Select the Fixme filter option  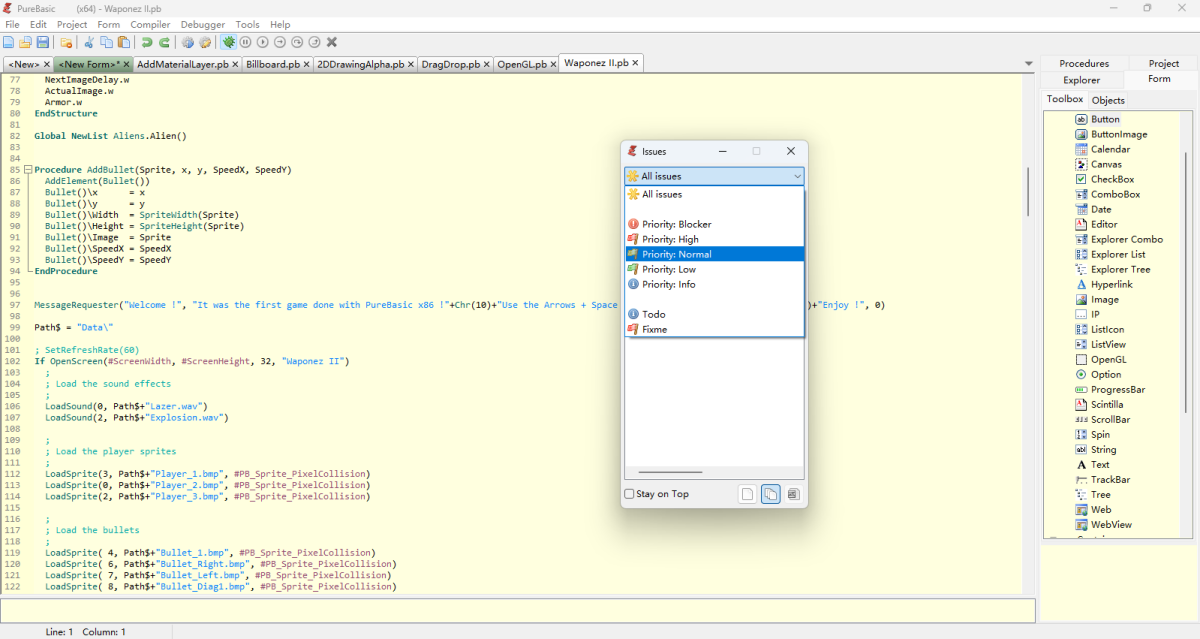654,329
